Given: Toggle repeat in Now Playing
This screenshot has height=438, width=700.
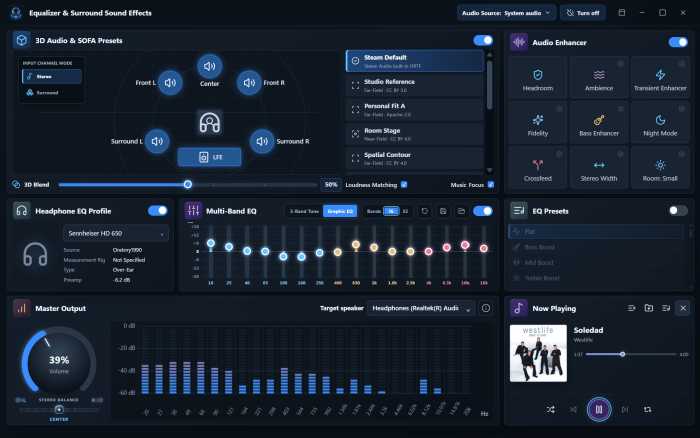Looking at the screenshot, I should (x=647, y=409).
